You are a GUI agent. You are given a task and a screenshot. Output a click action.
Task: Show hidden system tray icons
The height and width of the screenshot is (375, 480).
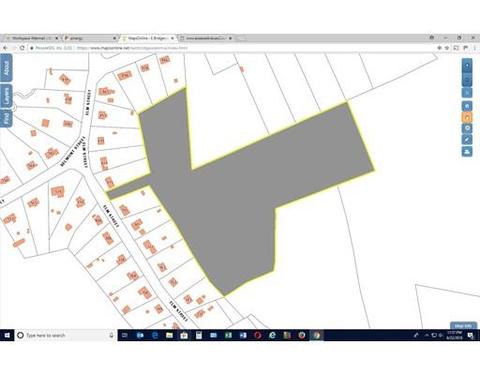(427, 335)
